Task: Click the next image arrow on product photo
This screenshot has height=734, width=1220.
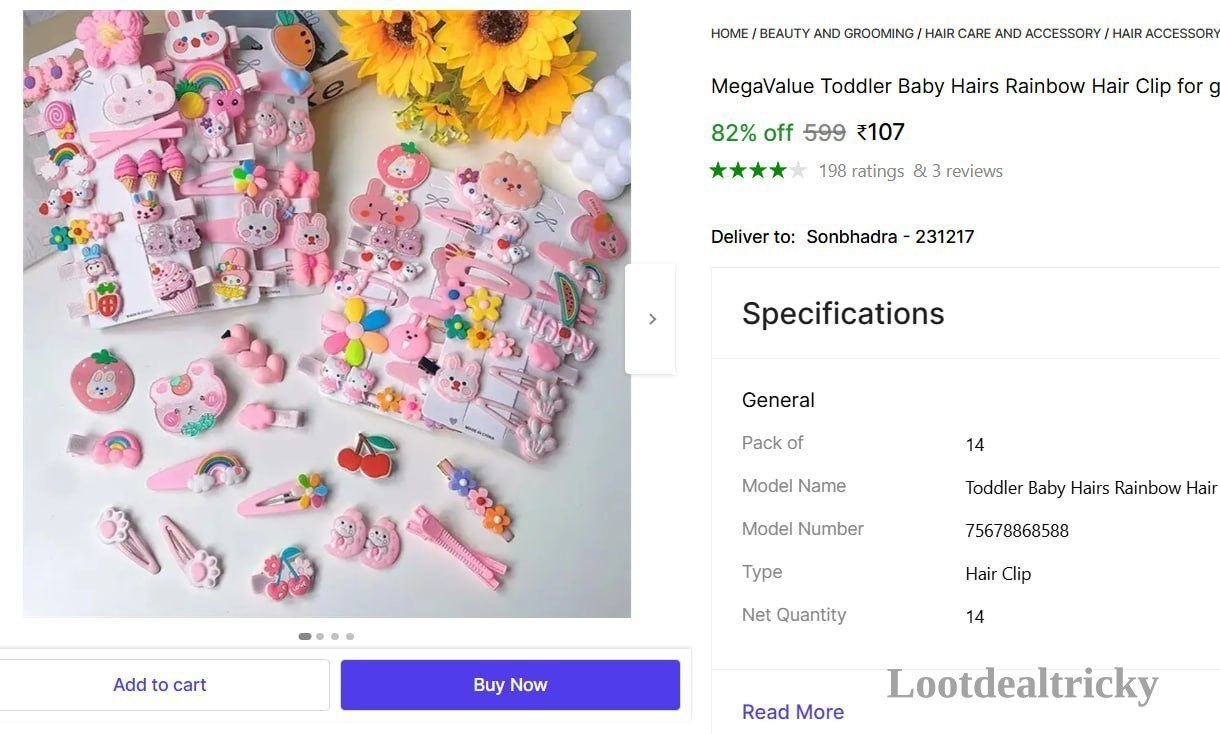Action: pos(651,319)
